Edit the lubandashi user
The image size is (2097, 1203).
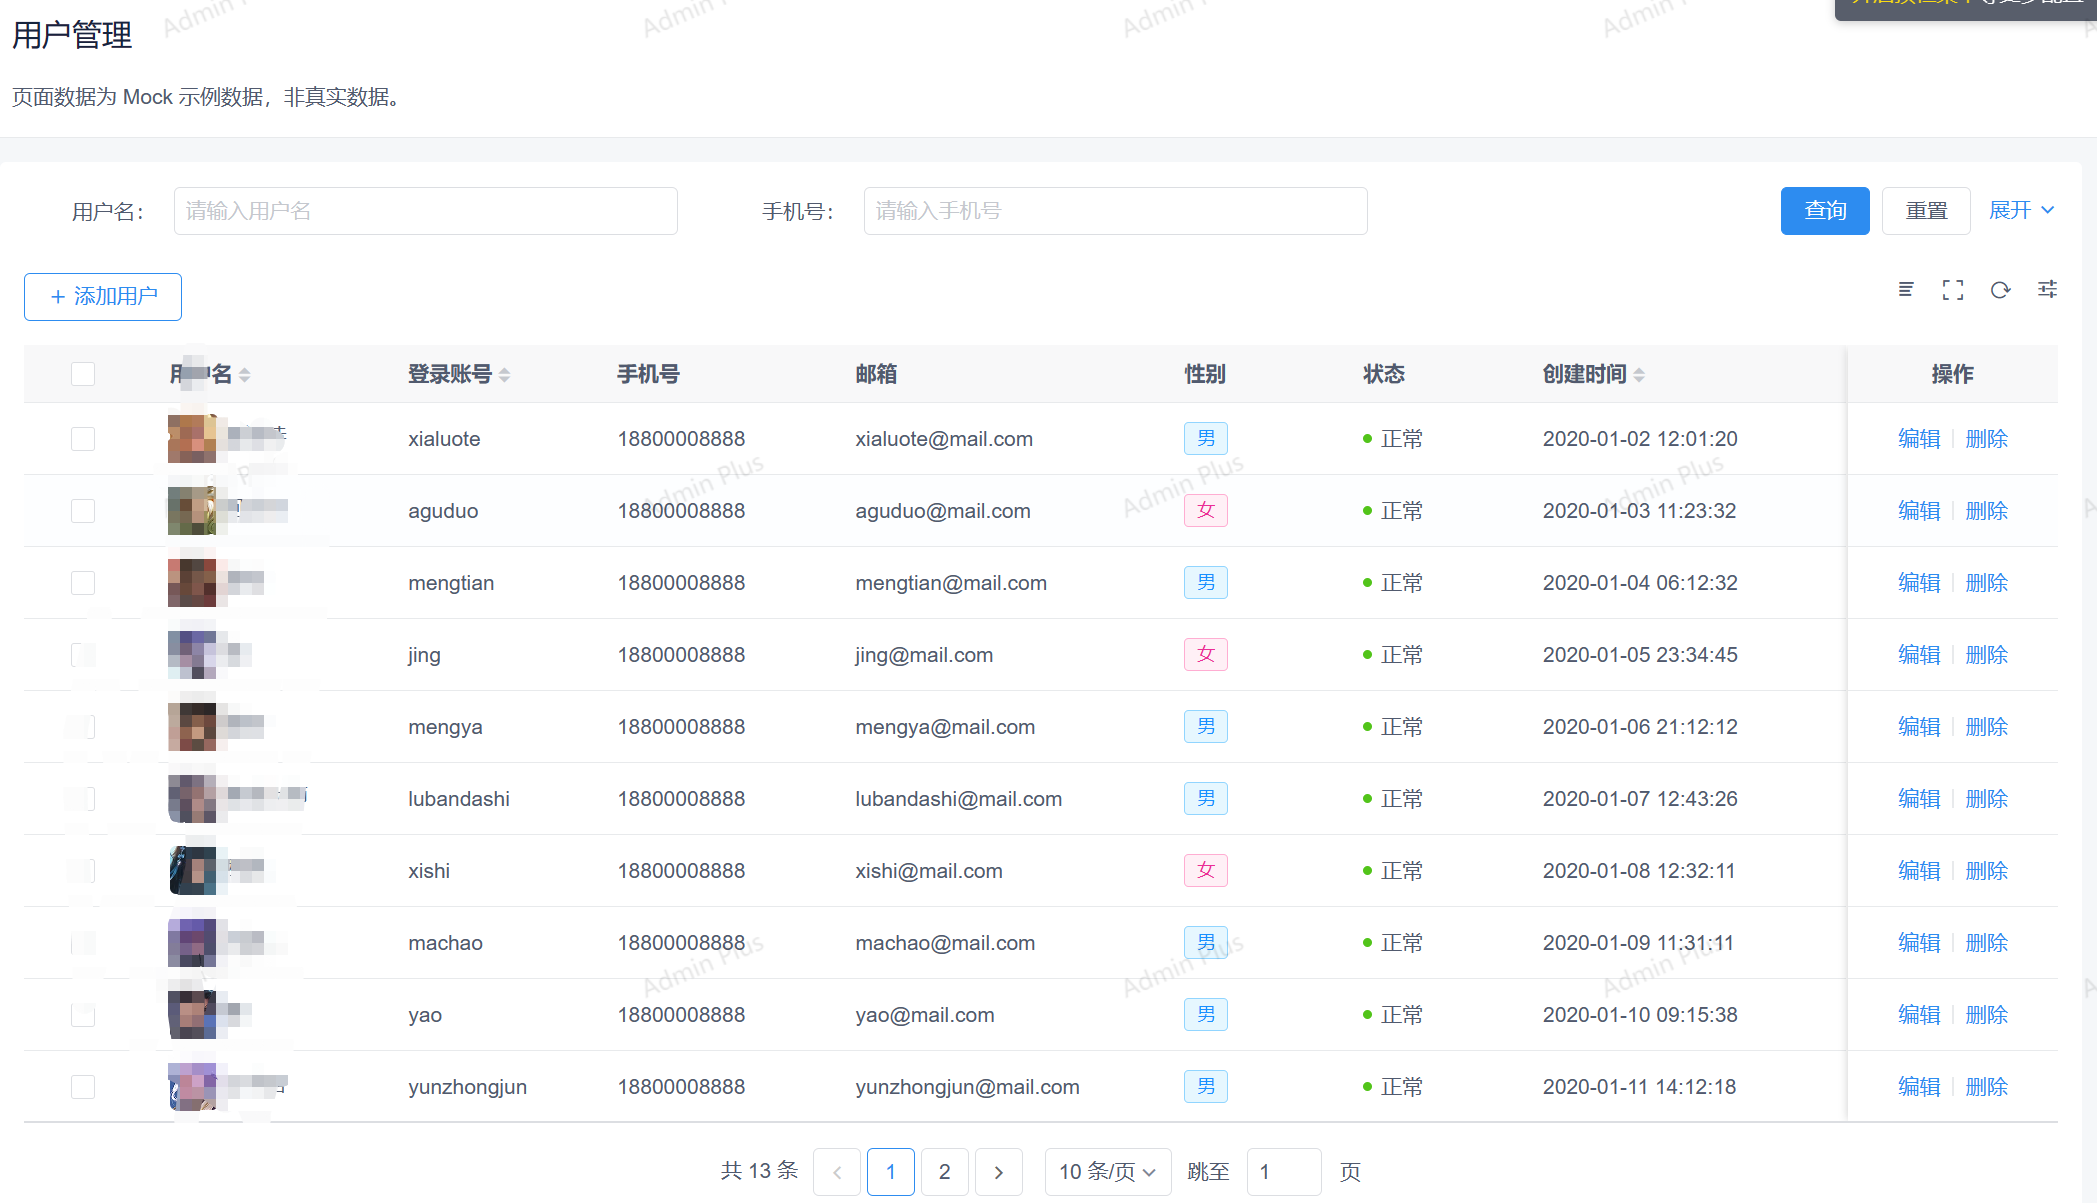1919,799
